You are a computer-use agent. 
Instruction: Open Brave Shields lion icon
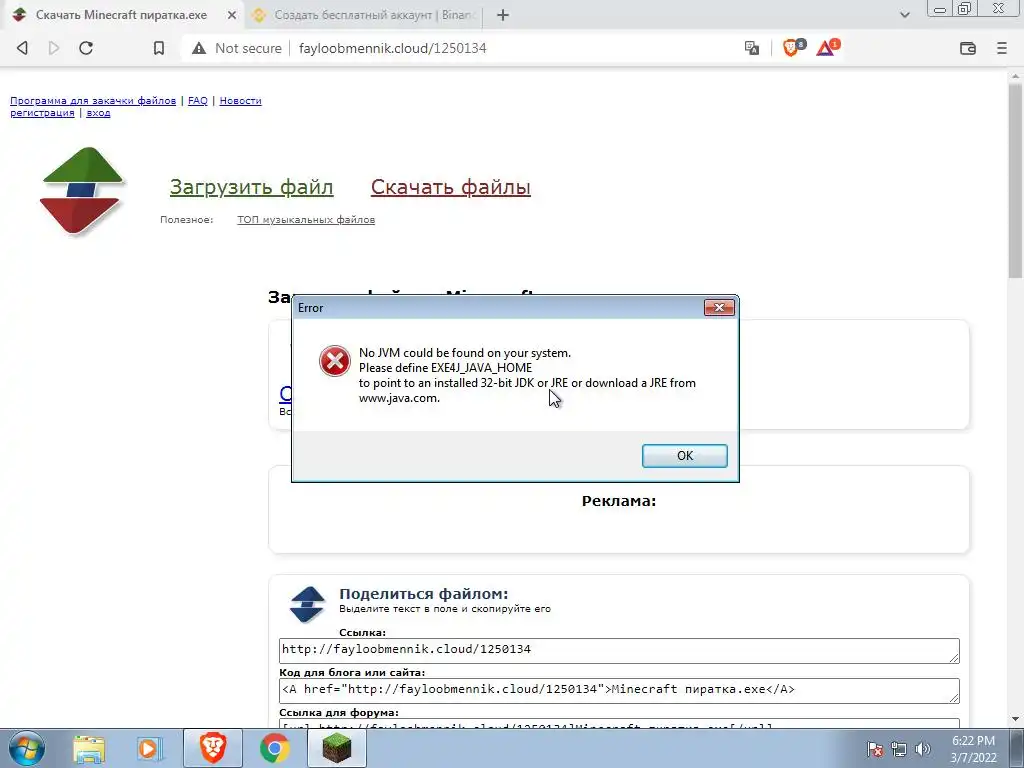pyautogui.click(x=793, y=47)
